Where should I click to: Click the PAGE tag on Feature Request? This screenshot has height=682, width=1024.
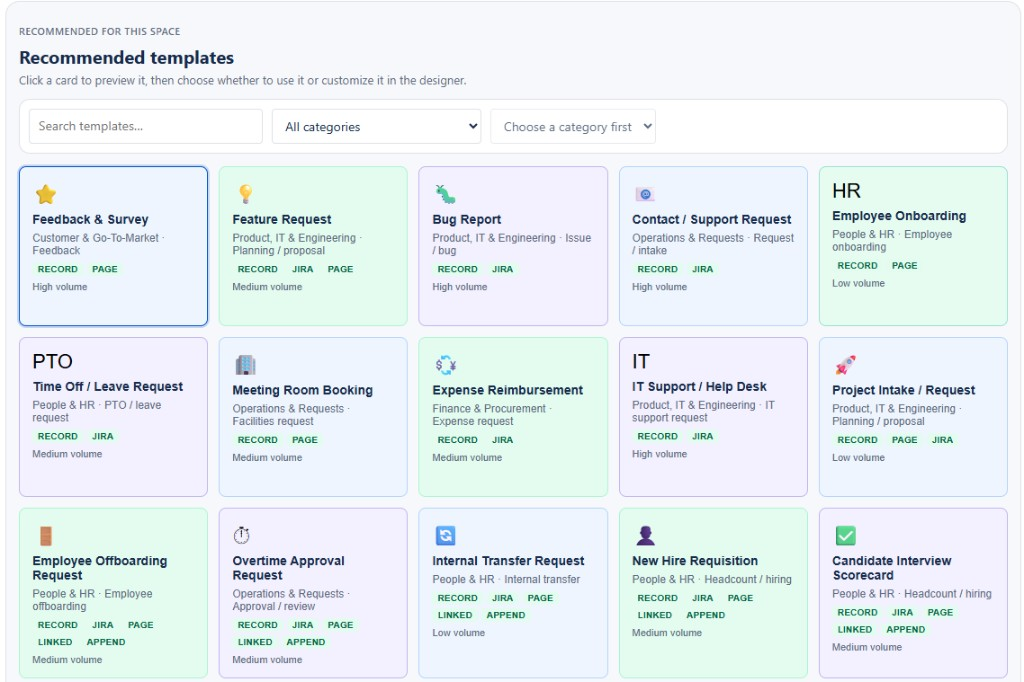[340, 269]
